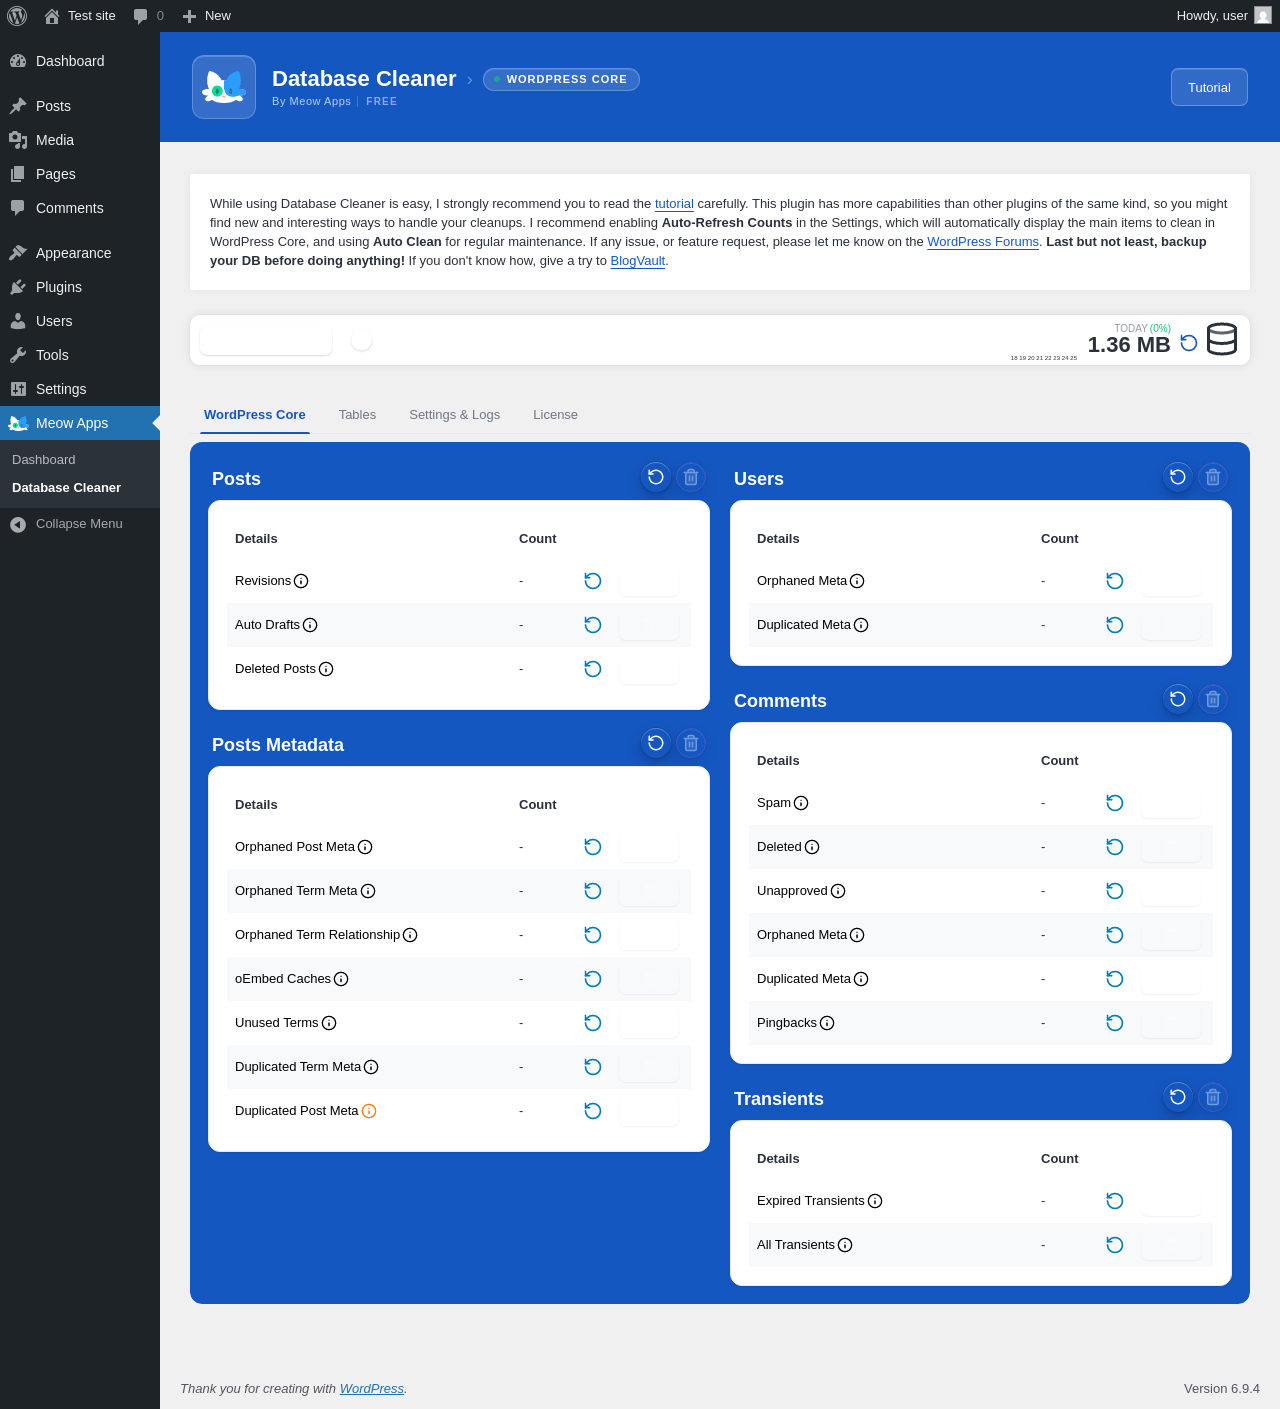Go to Plugins in the sidebar
Viewport: 1280px width, 1409px height.
pos(59,287)
